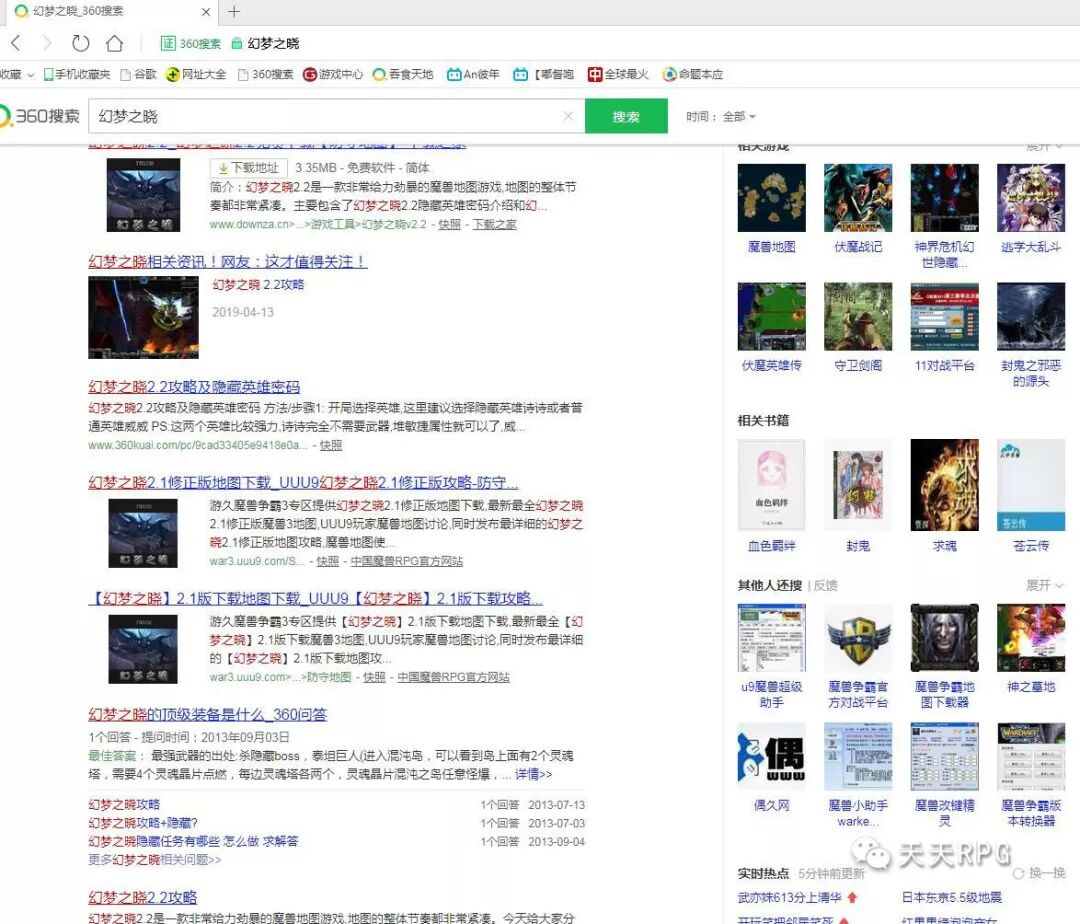Click the green 搜索 button
The height and width of the screenshot is (924, 1080).
(x=626, y=116)
